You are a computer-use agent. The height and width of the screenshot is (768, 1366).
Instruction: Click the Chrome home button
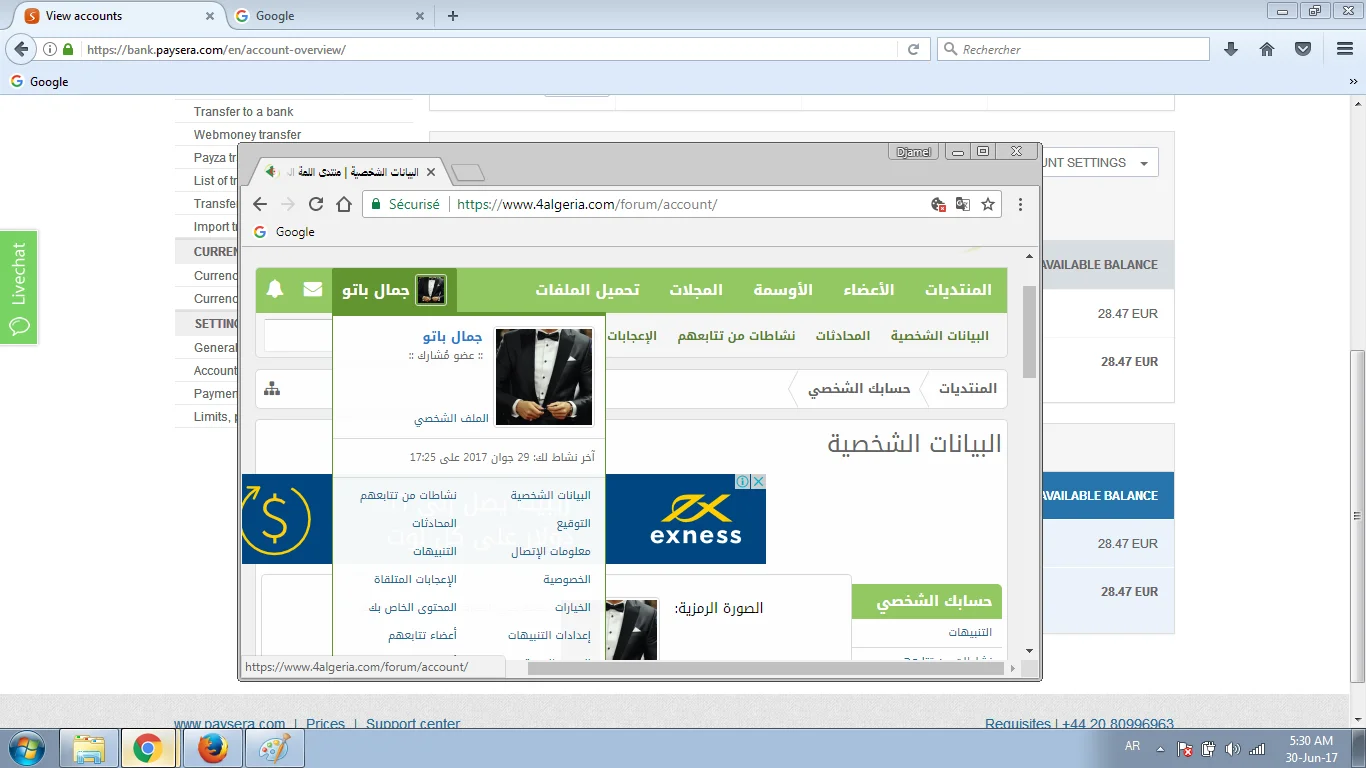pyautogui.click(x=344, y=204)
